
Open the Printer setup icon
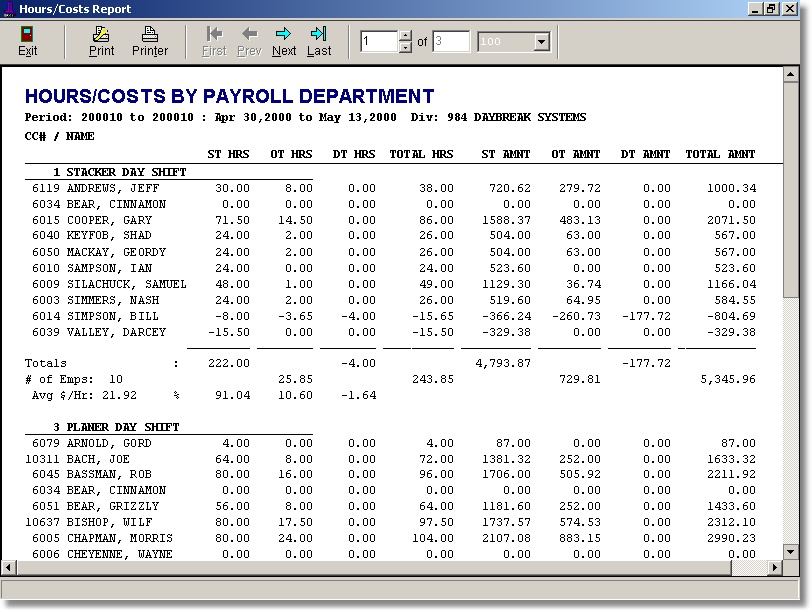tap(150, 34)
